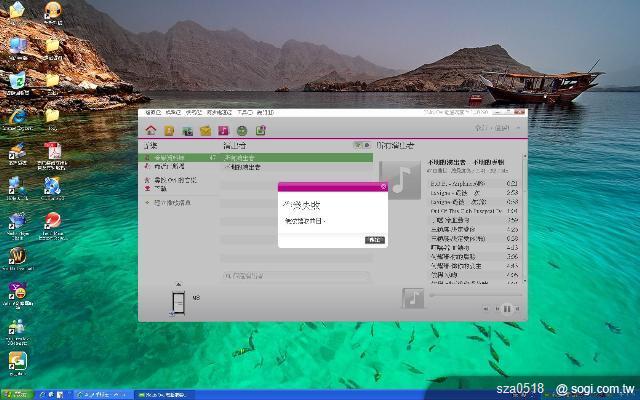Click the sign-in link at top right
The height and width of the screenshot is (400, 640).
491,128
